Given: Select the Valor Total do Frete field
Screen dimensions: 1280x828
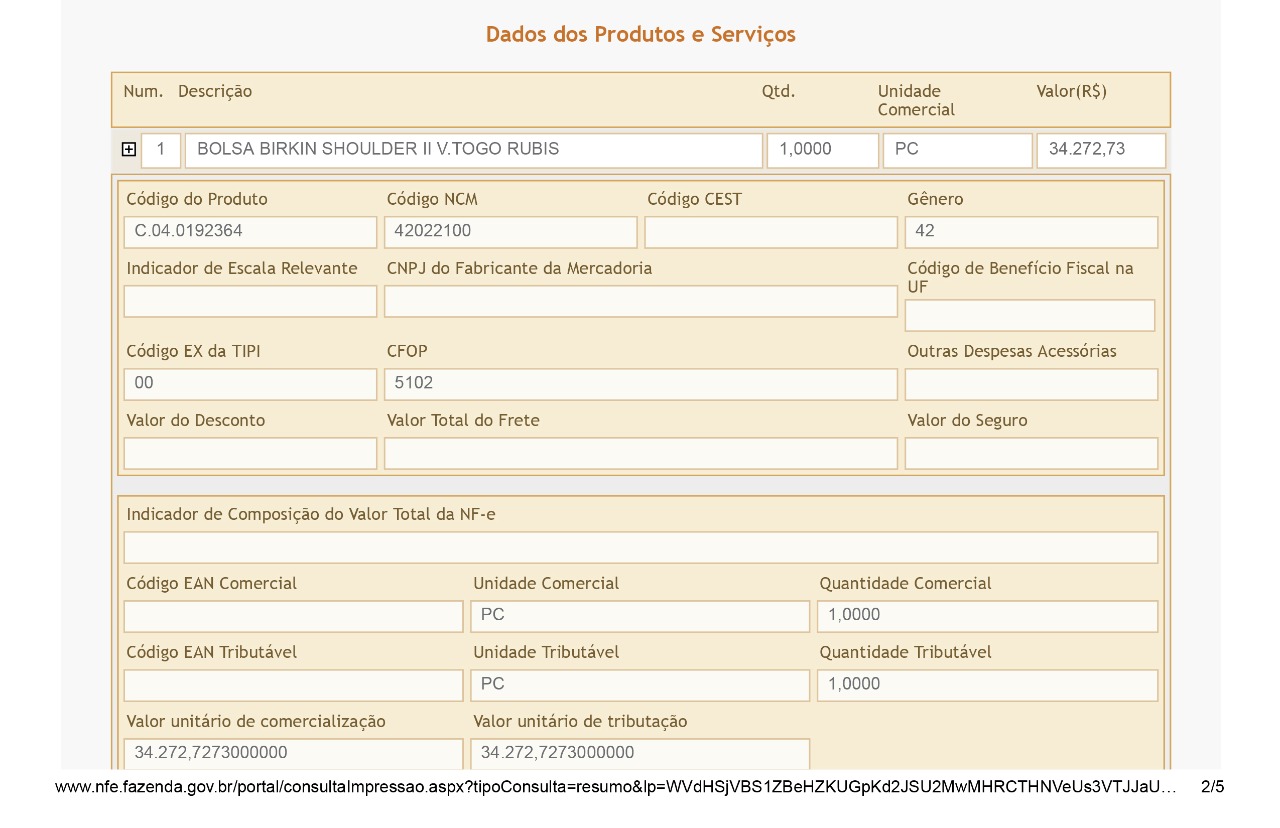Looking at the screenshot, I should tap(640, 452).
